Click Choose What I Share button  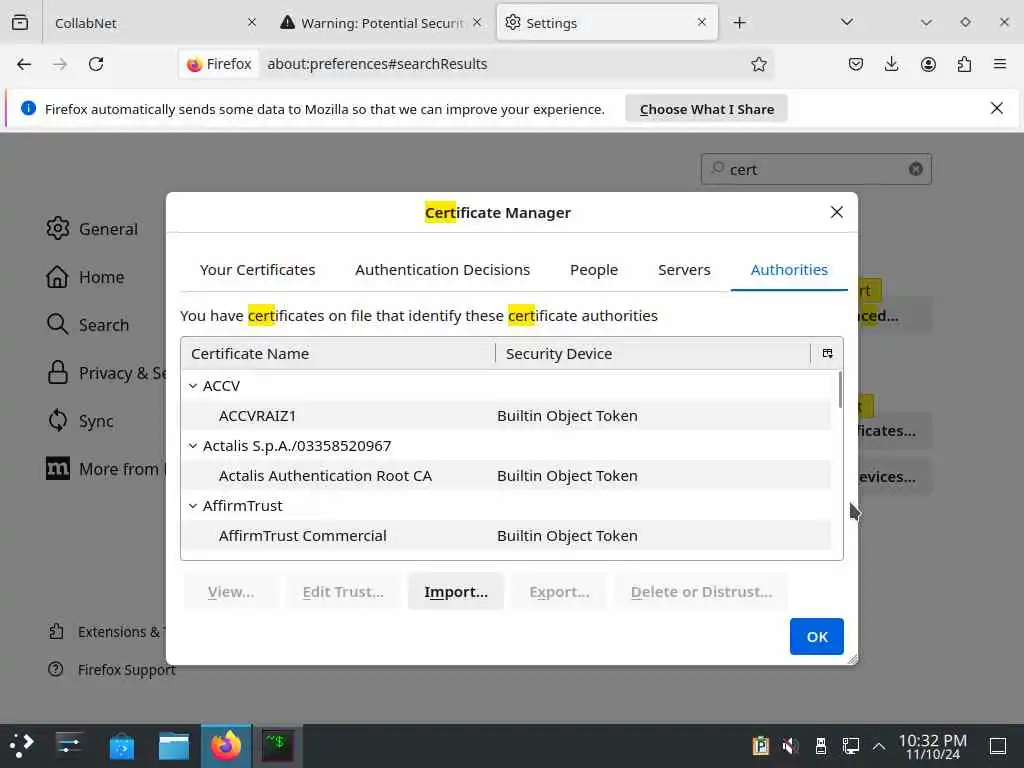click(706, 109)
